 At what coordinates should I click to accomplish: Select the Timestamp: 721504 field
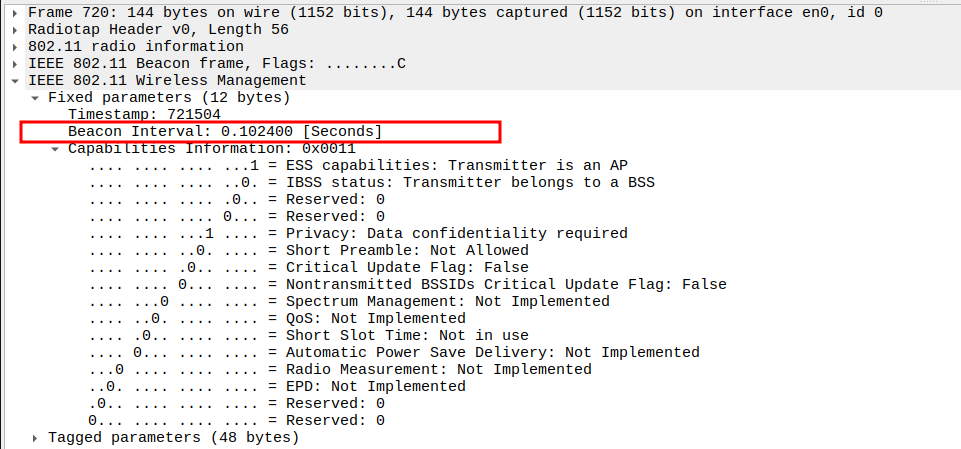coord(144,115)
